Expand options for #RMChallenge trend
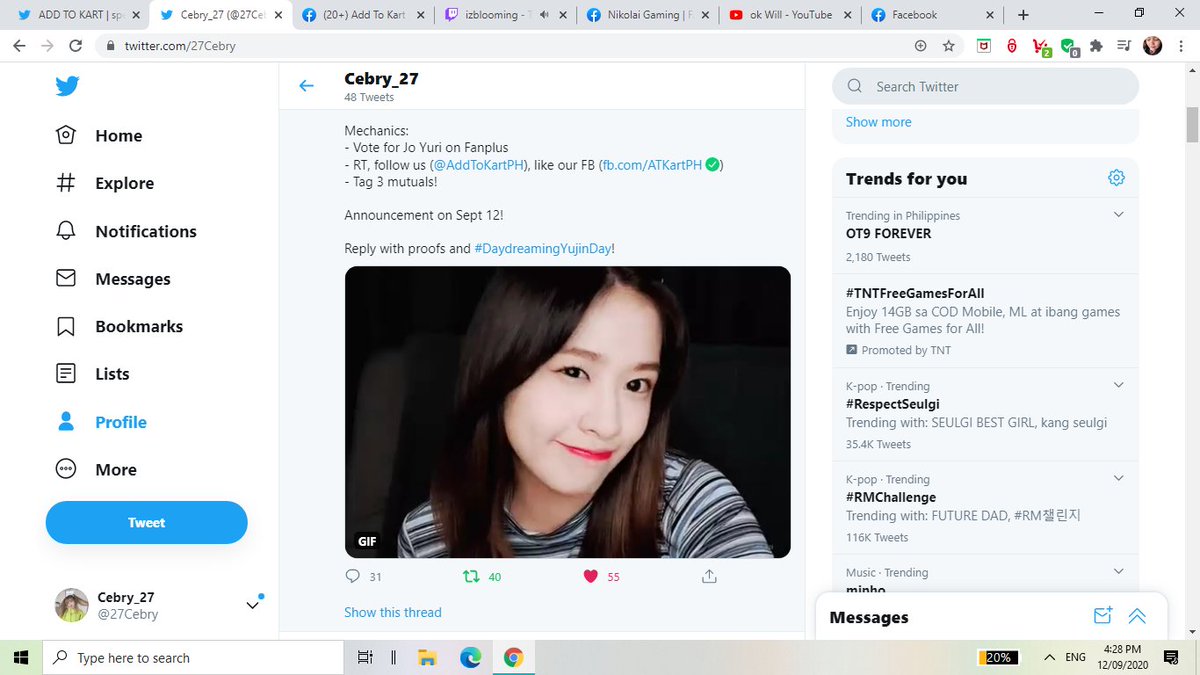The height and width of the screenshot is (675, 1200). pyautogui.click(x=1118, y=478)
